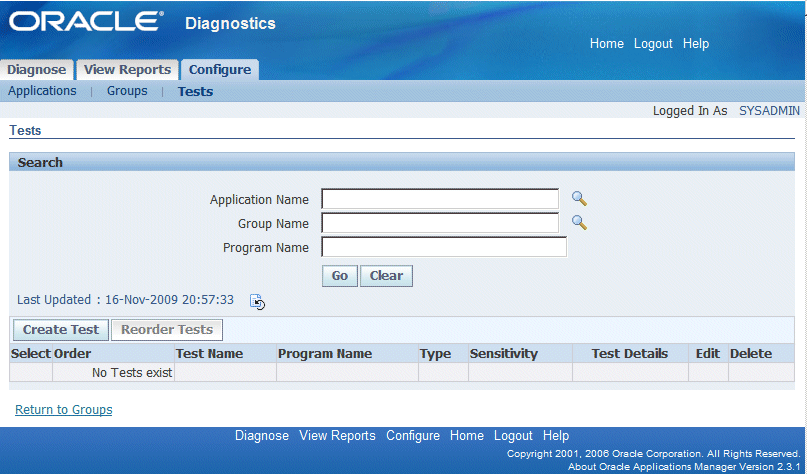Select the Configure tab
Viewport: 807px width, 474px height.
coord(220,69)
